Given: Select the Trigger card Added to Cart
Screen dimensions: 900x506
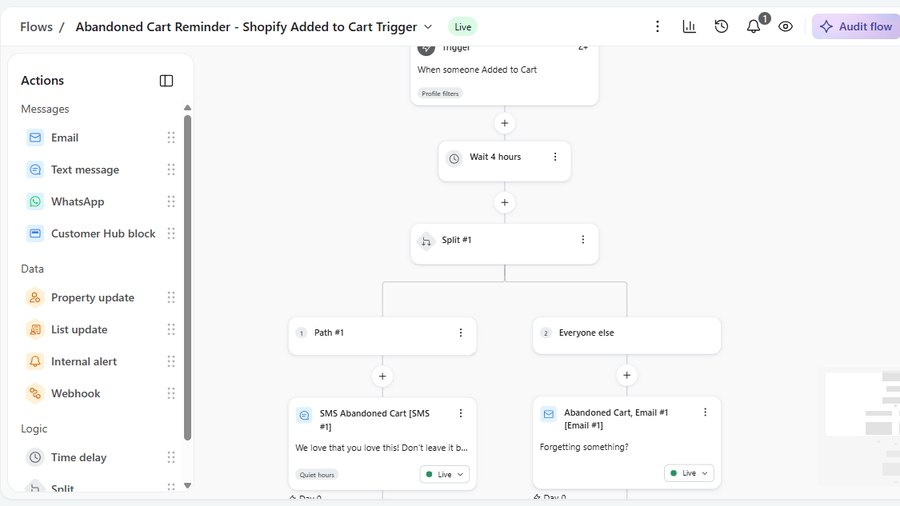Looking at the screenshot, I should point(505,75).
